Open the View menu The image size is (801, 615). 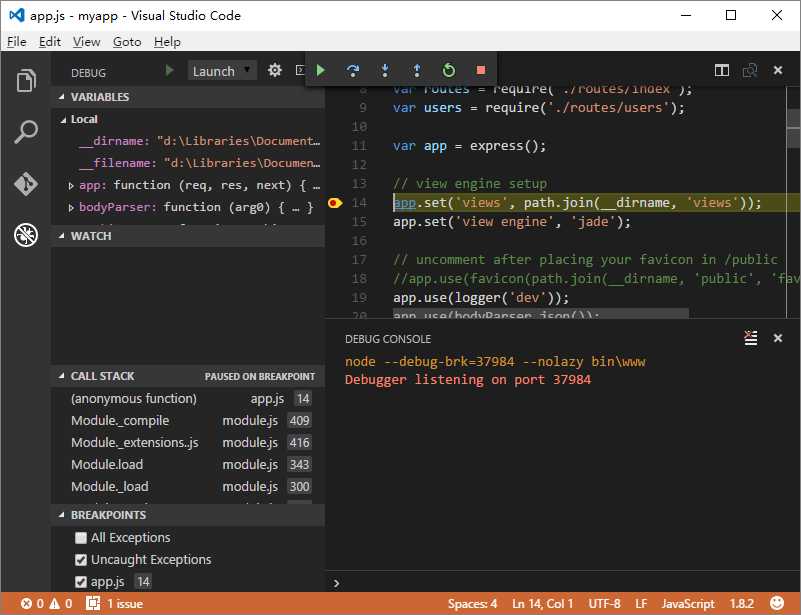[x=87, y=42]
